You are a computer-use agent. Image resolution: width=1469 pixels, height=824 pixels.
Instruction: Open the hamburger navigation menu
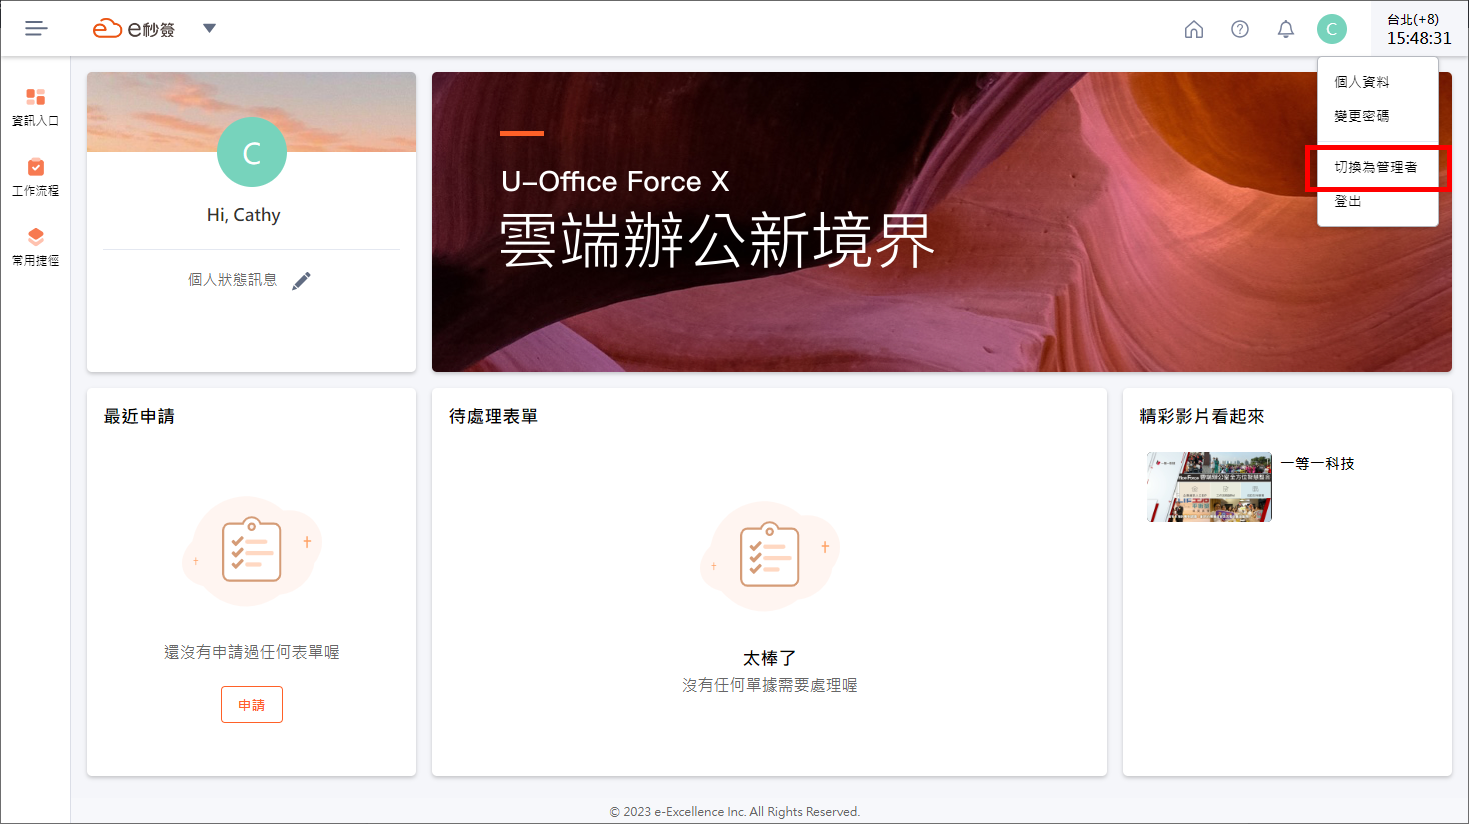(36, 28)
